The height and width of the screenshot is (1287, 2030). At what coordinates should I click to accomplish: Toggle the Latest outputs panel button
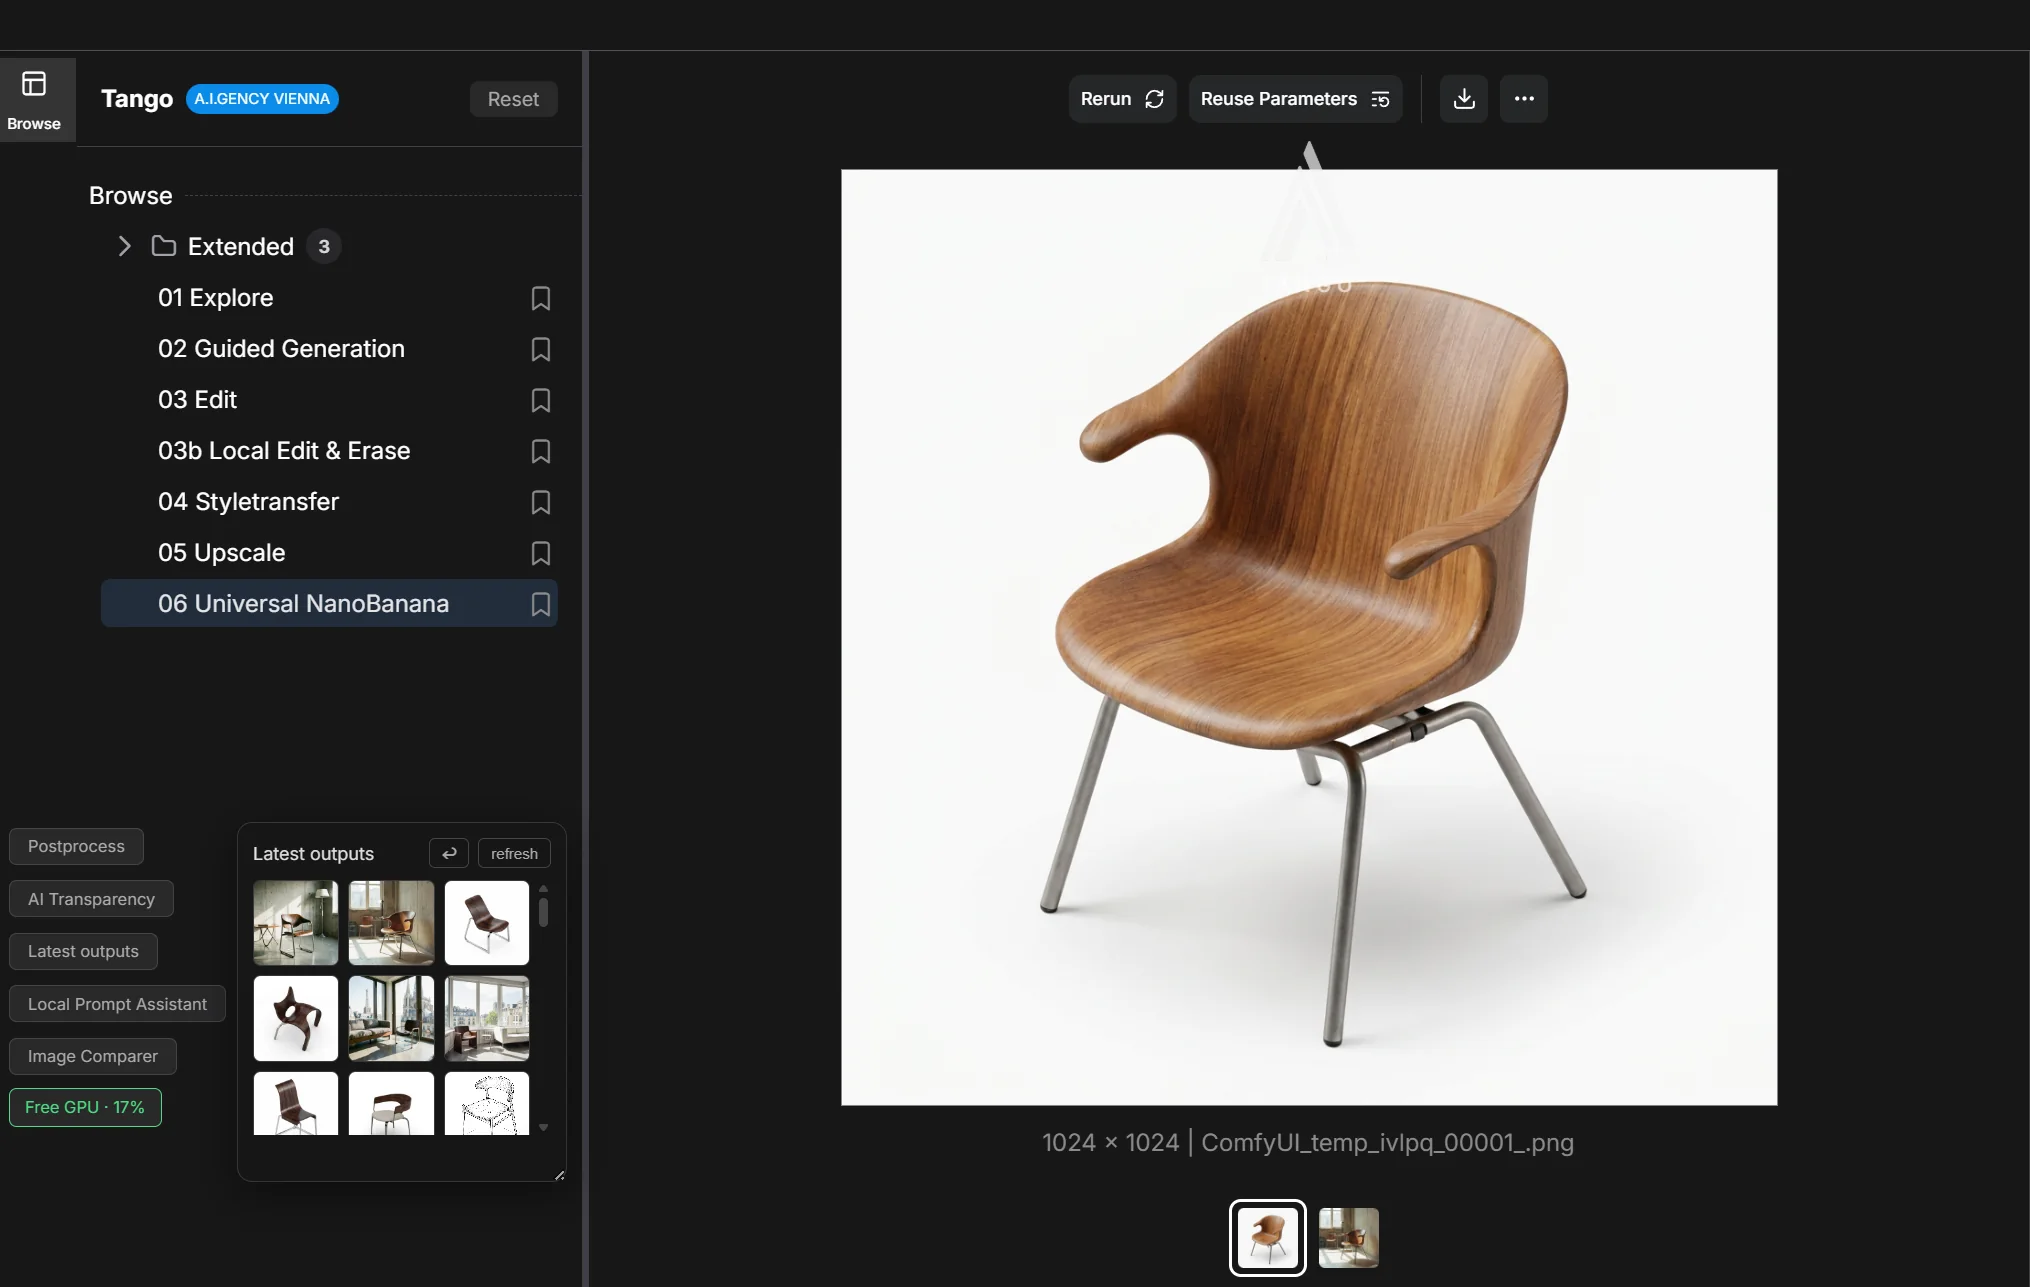point(83,951)
